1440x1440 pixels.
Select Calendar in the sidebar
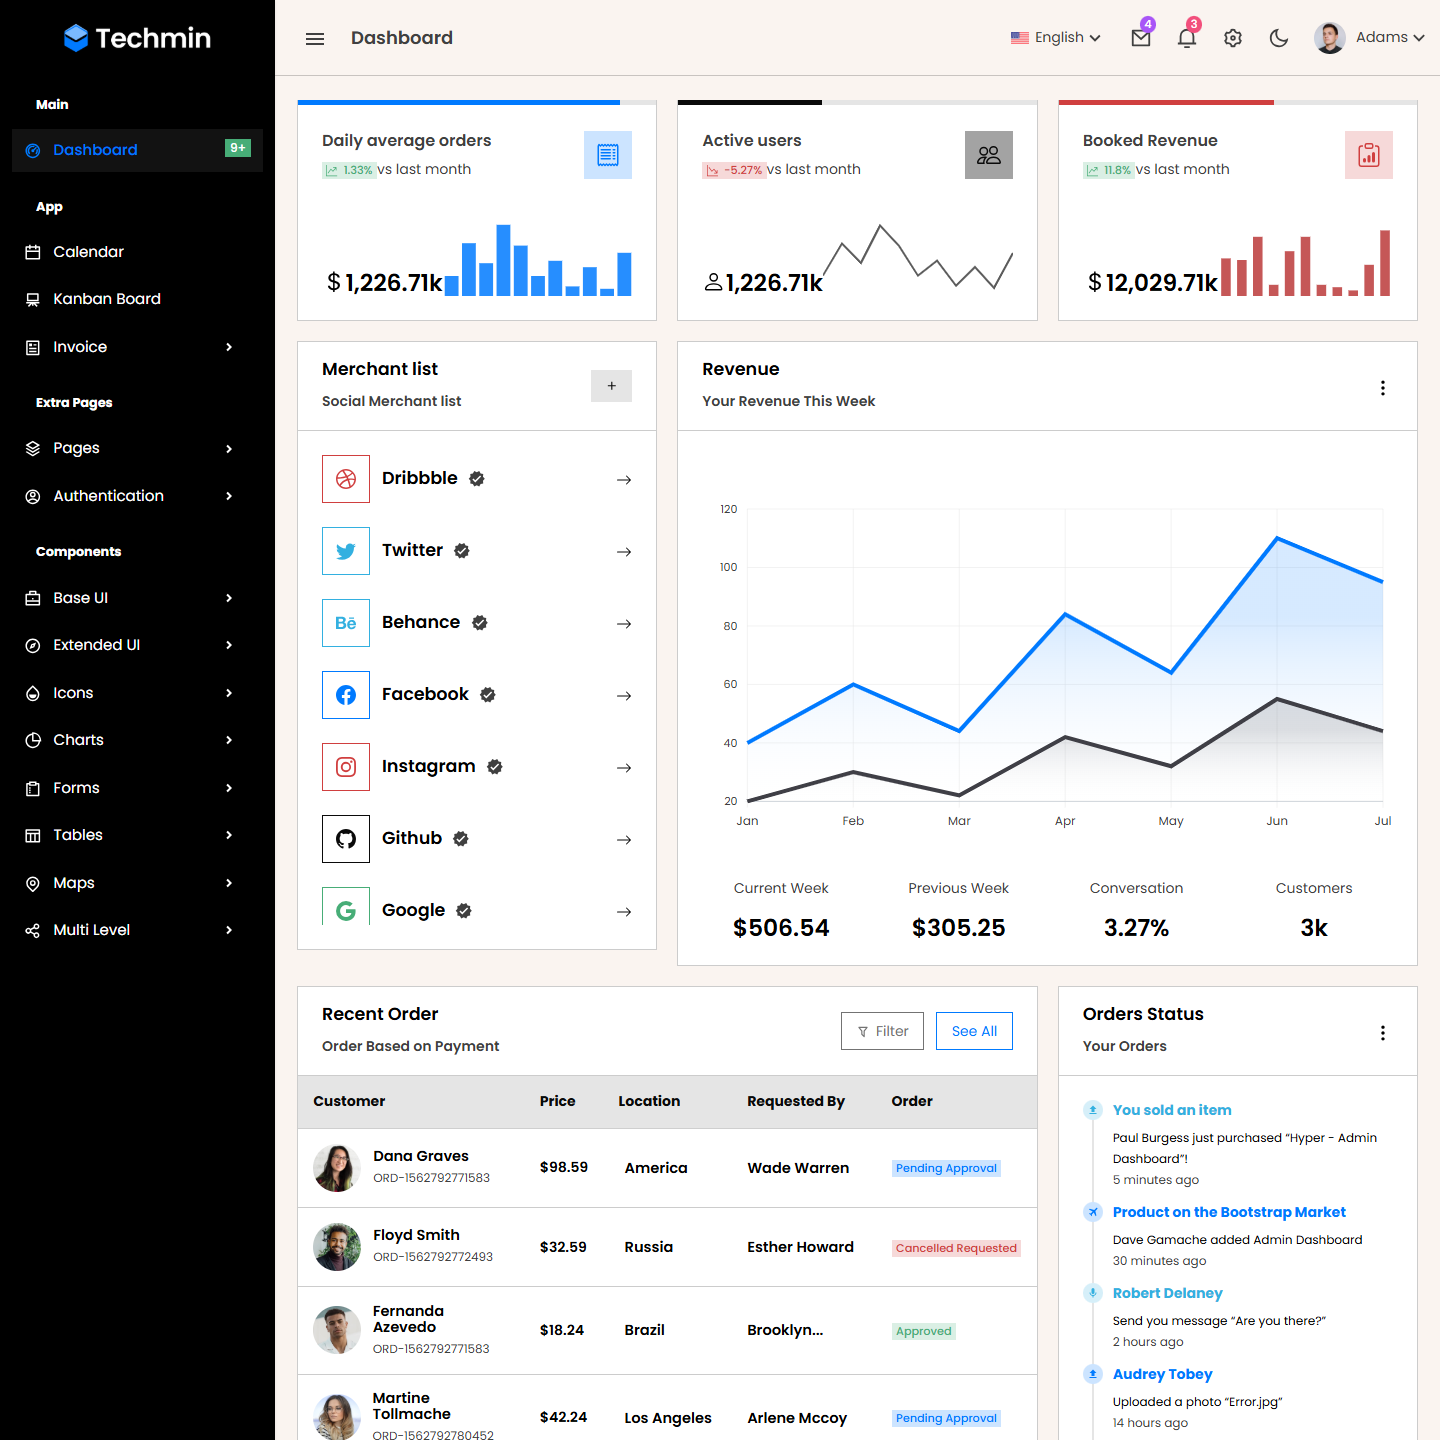pos(89,252)
